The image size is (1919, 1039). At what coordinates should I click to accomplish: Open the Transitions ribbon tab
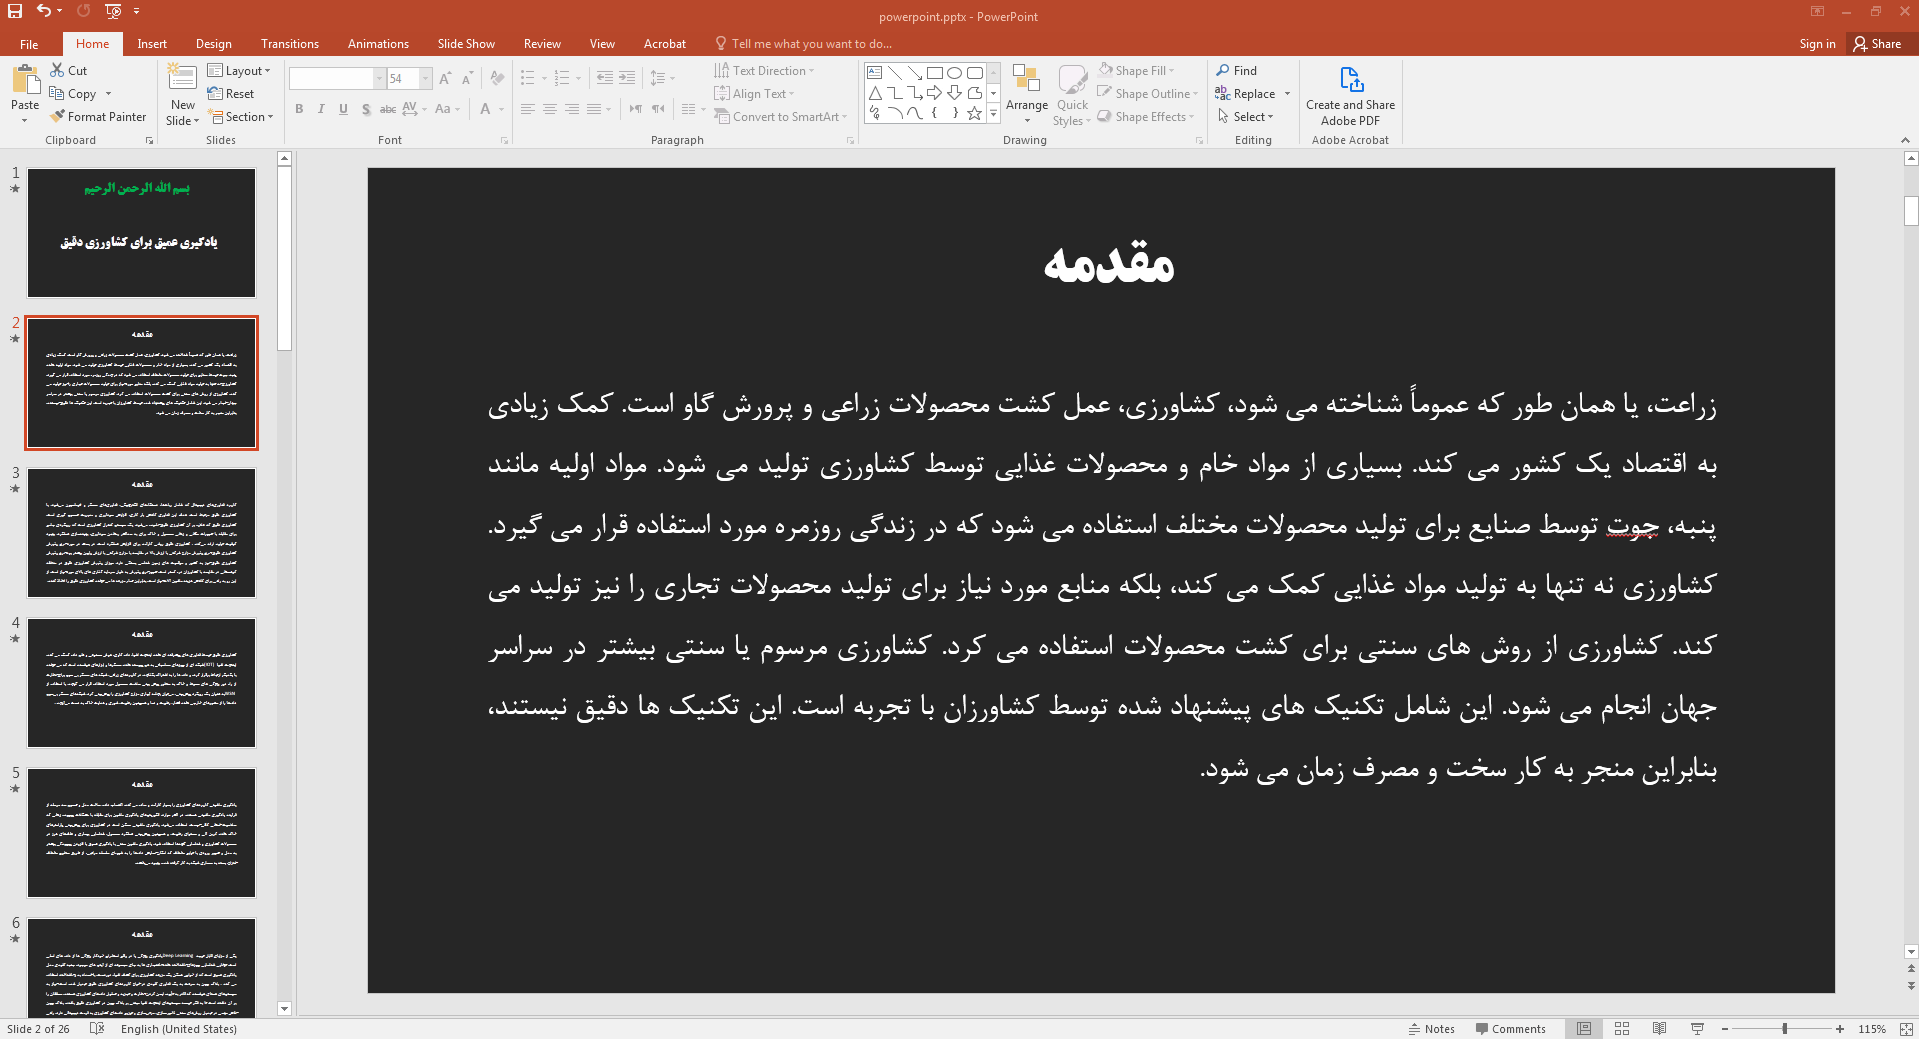pyautogui.click(x=289, y=44)
